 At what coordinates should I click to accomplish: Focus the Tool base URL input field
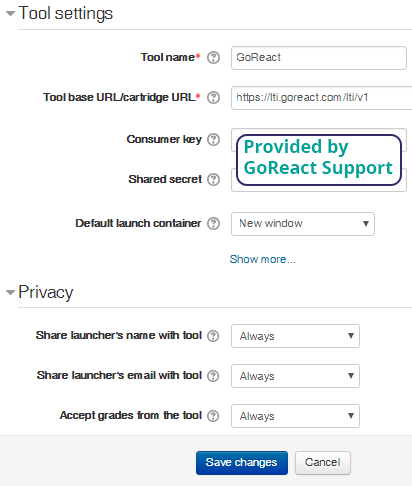click(322, 98)
